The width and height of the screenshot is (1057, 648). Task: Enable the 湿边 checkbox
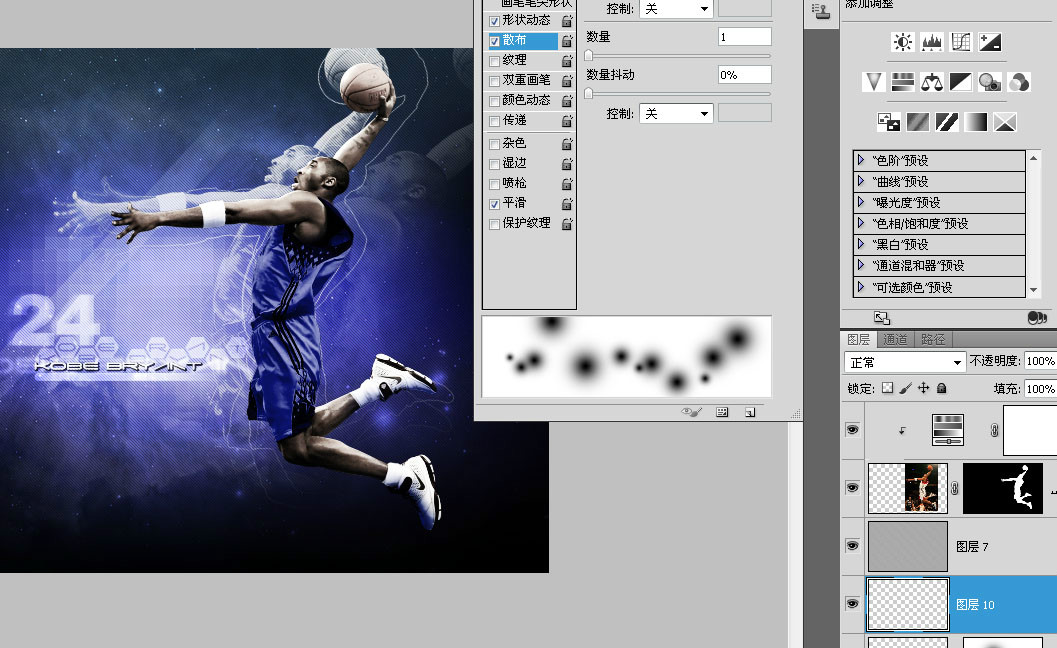tap(494, 164)
